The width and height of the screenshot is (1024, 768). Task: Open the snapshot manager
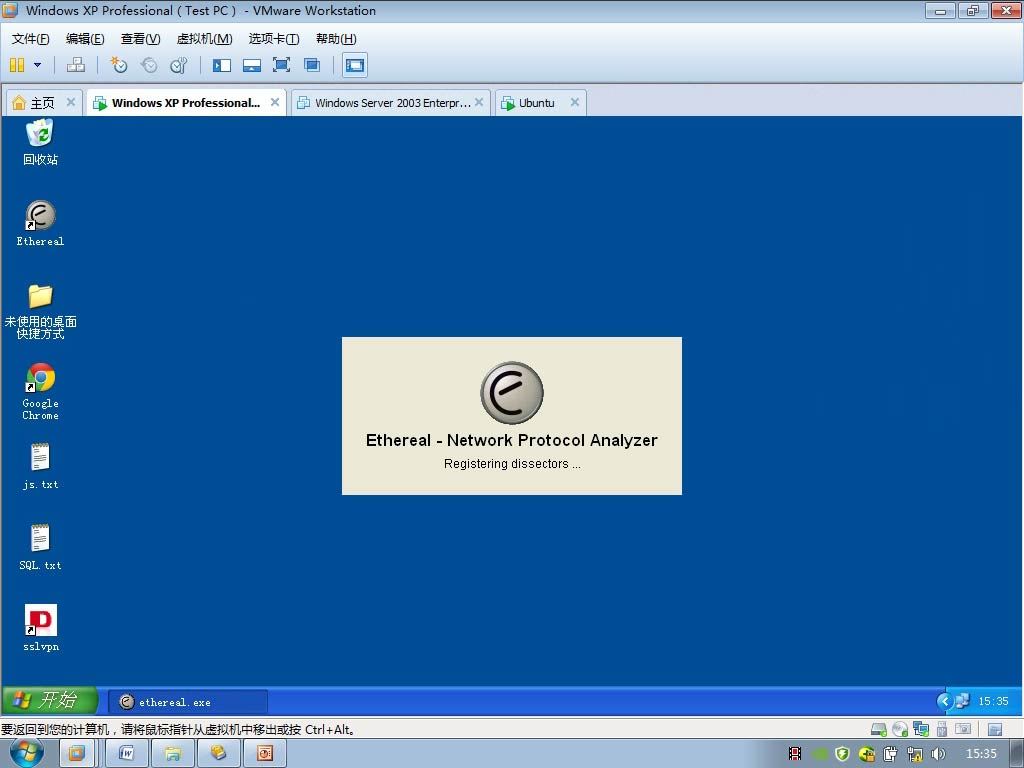coord(179,65)
